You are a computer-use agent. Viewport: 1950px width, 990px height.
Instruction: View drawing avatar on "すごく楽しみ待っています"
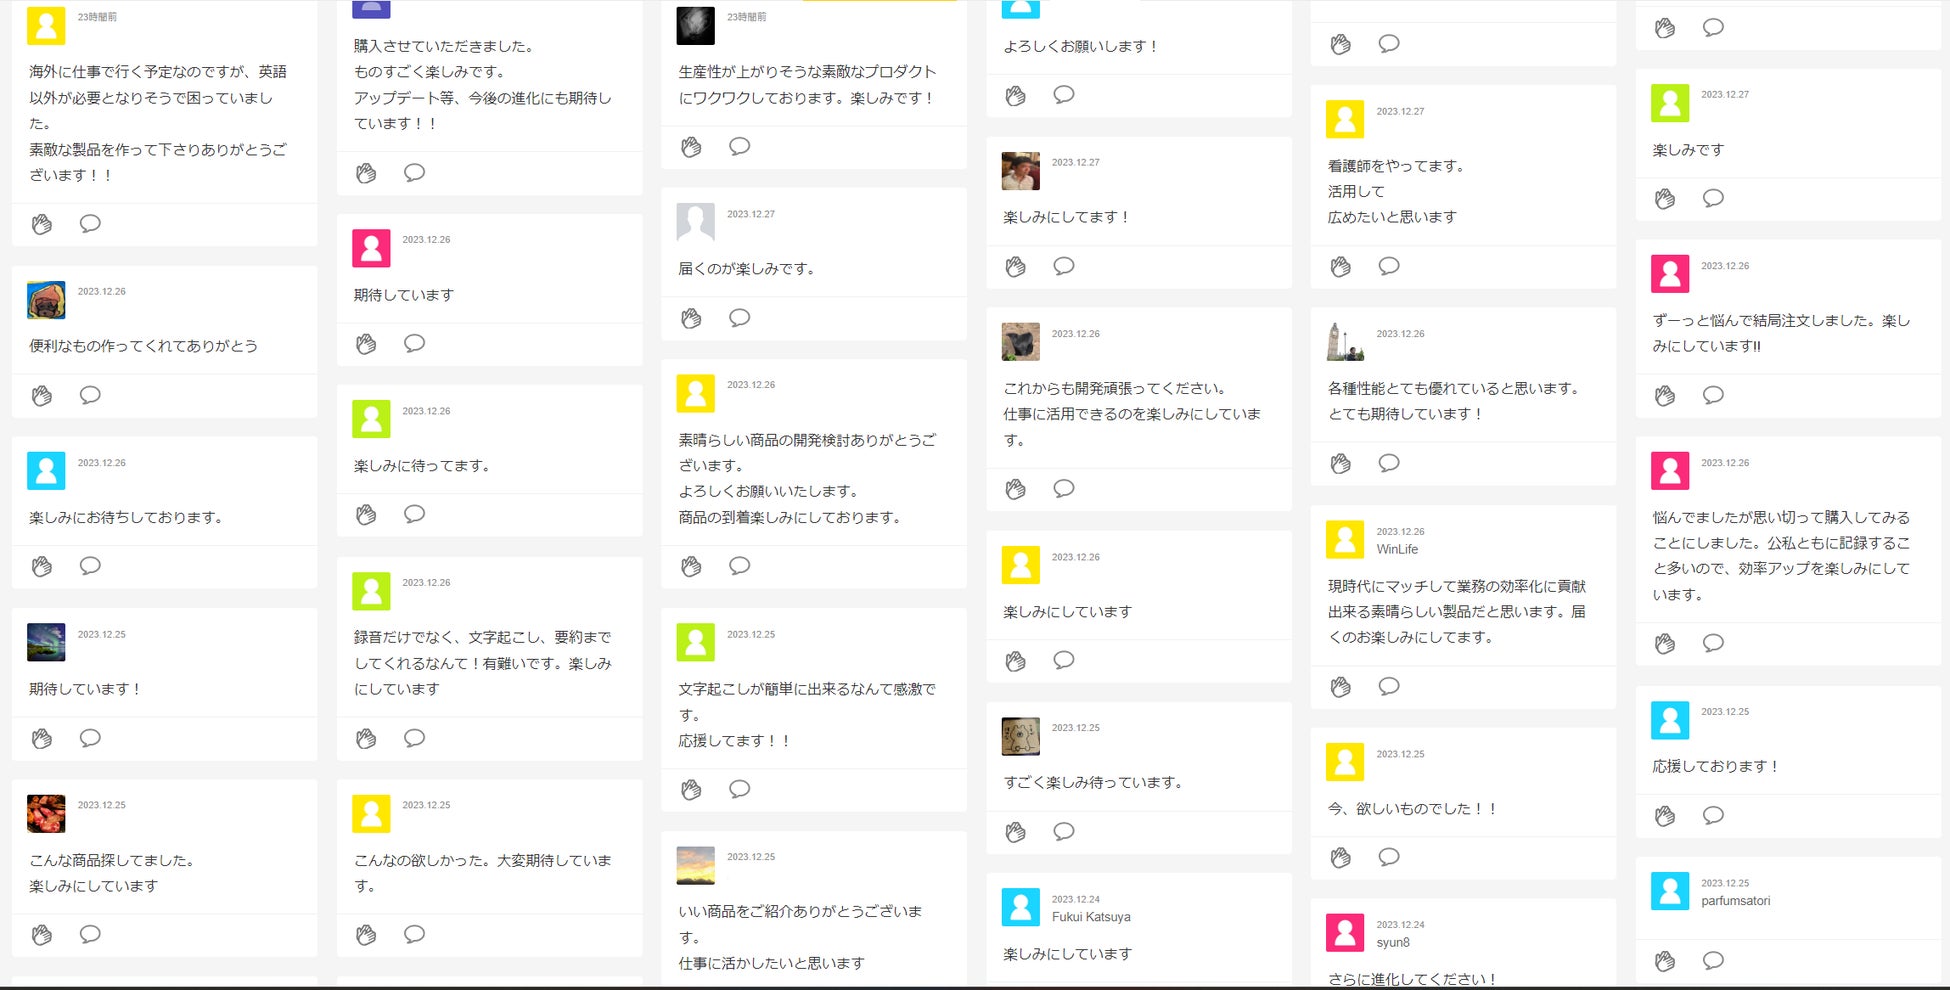pos(1020,737)
